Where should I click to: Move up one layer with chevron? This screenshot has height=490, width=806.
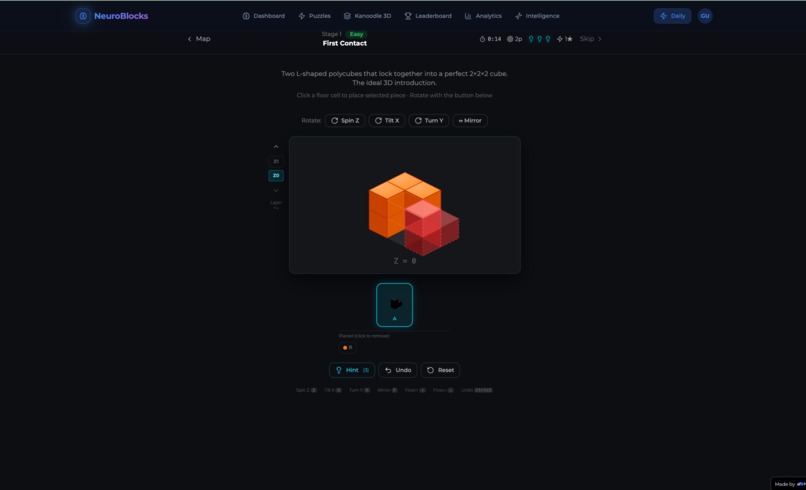[x=276, y=147]
